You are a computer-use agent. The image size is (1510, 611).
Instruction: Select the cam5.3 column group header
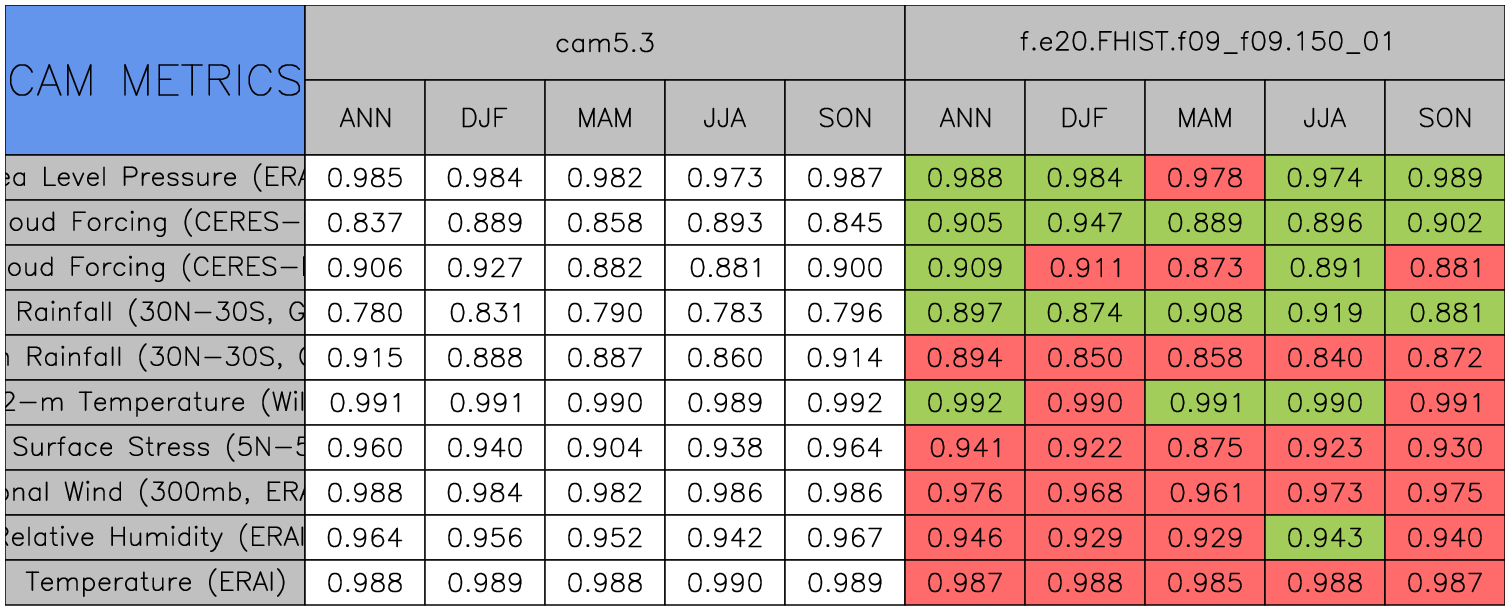coord(604,42)
